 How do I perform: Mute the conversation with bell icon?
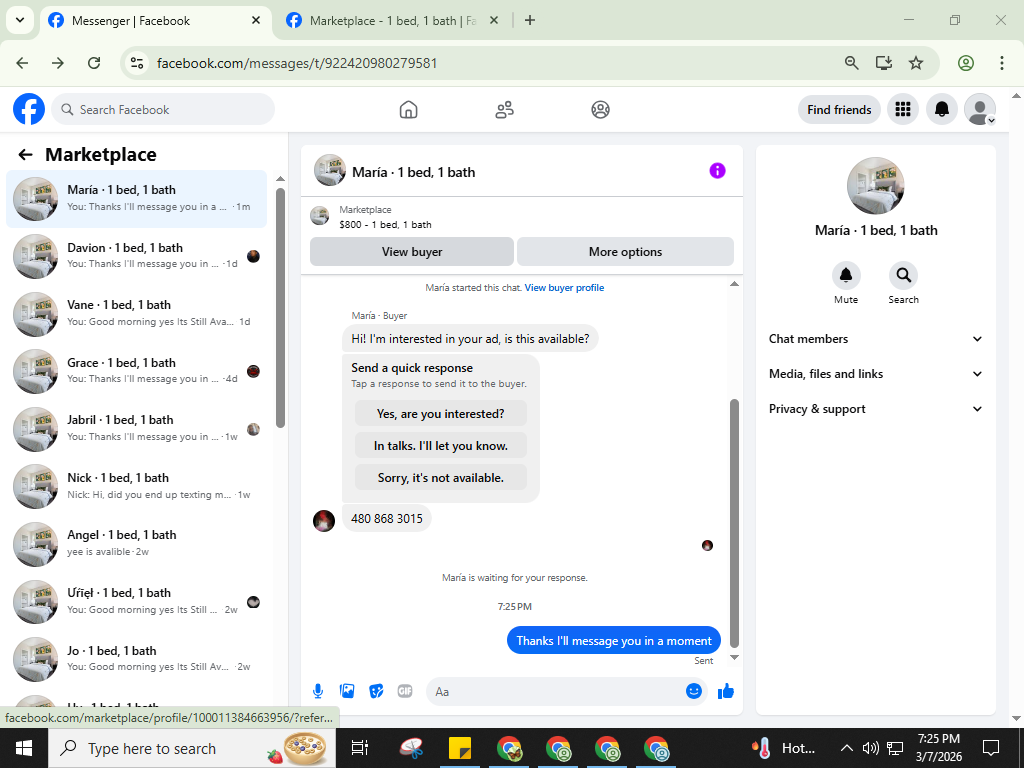(x=846, y=276)
